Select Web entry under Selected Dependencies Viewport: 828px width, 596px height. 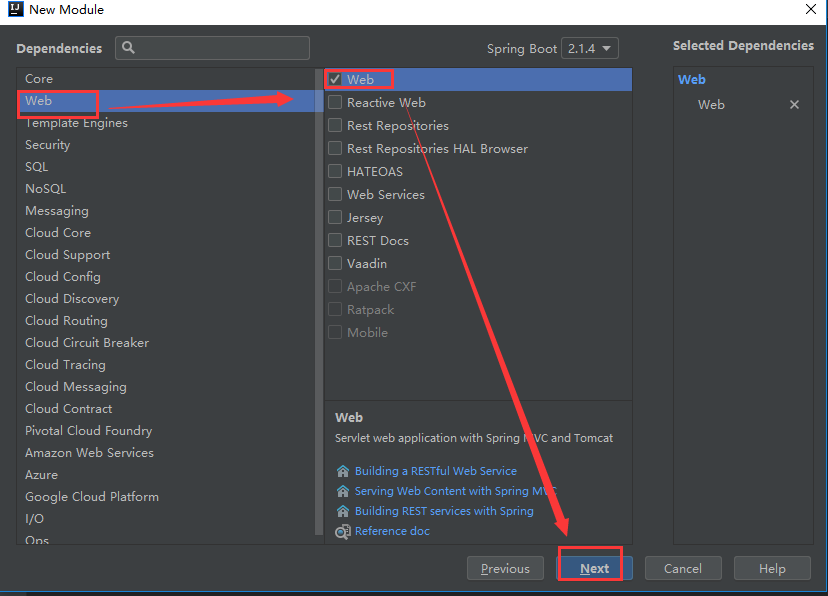click(711, 105)
